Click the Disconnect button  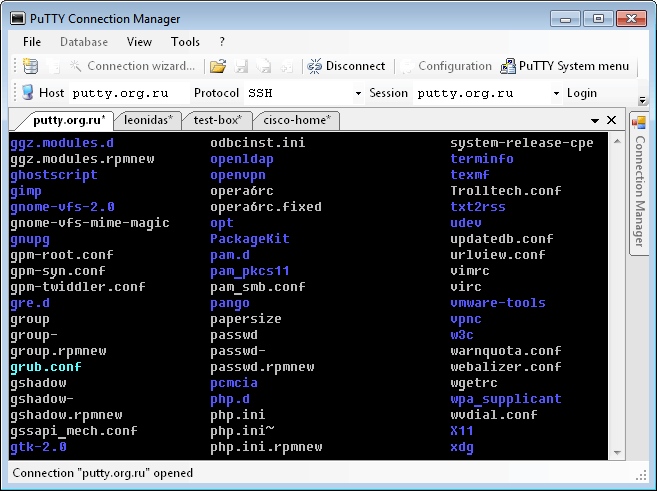point(346,66)
